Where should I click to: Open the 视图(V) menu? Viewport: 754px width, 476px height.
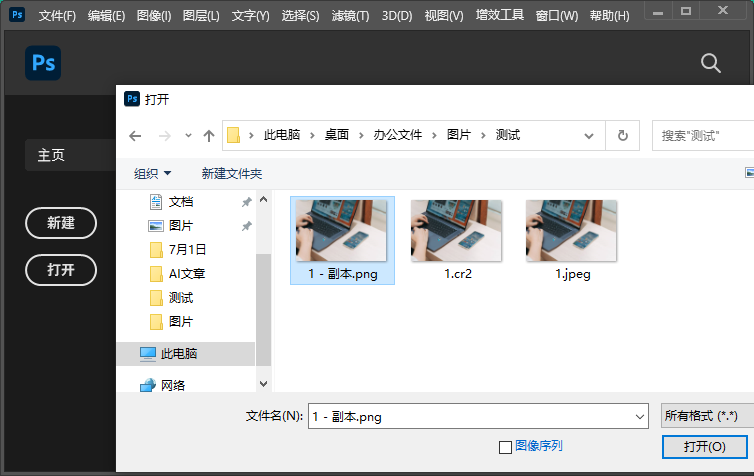[x=444, y=16]
